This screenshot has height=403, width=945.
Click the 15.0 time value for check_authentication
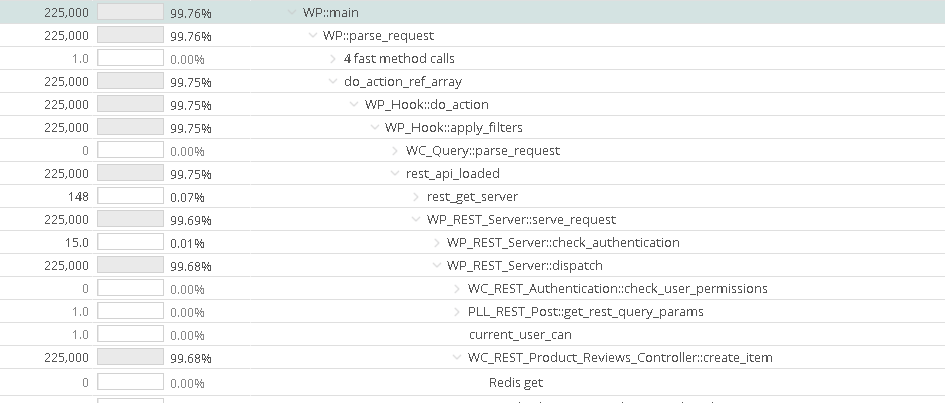point(77,243)
